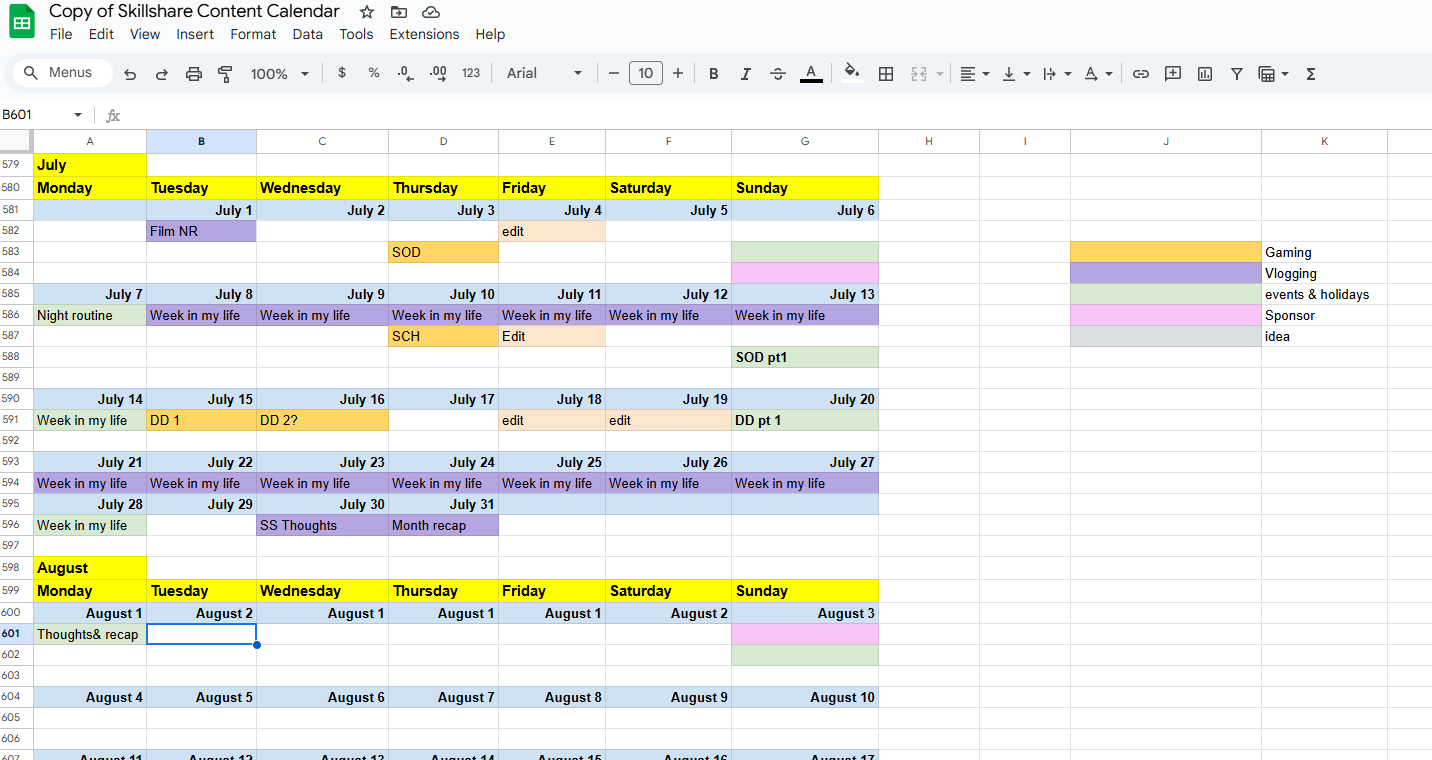Decrease decimal places
Viewport: 1432px width, 760px height.
point(405,73)
